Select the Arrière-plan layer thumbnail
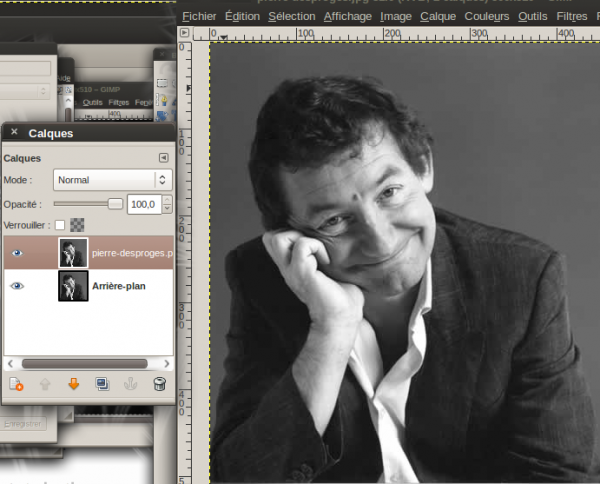Viewport: 600px width, 484px height. pos(73,286)
